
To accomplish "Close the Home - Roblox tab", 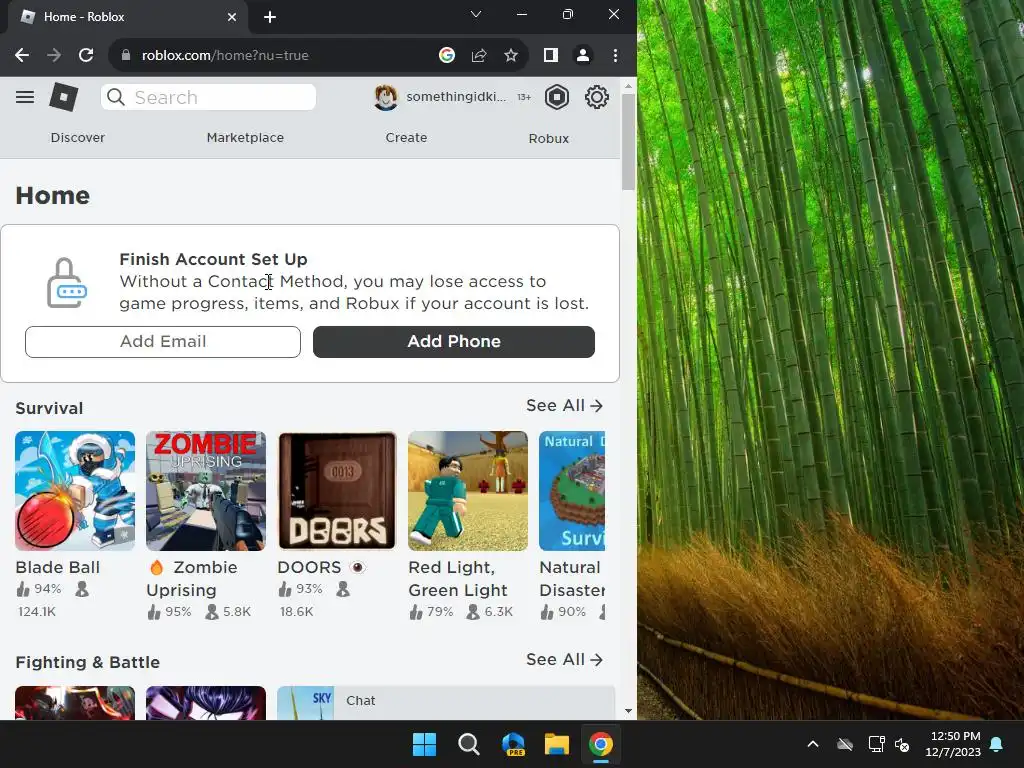I will click(232, 17).
